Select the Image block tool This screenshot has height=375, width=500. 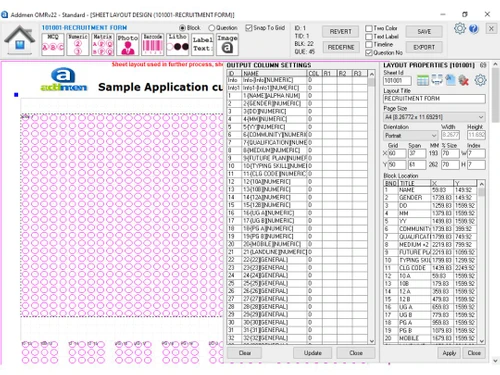227,44
